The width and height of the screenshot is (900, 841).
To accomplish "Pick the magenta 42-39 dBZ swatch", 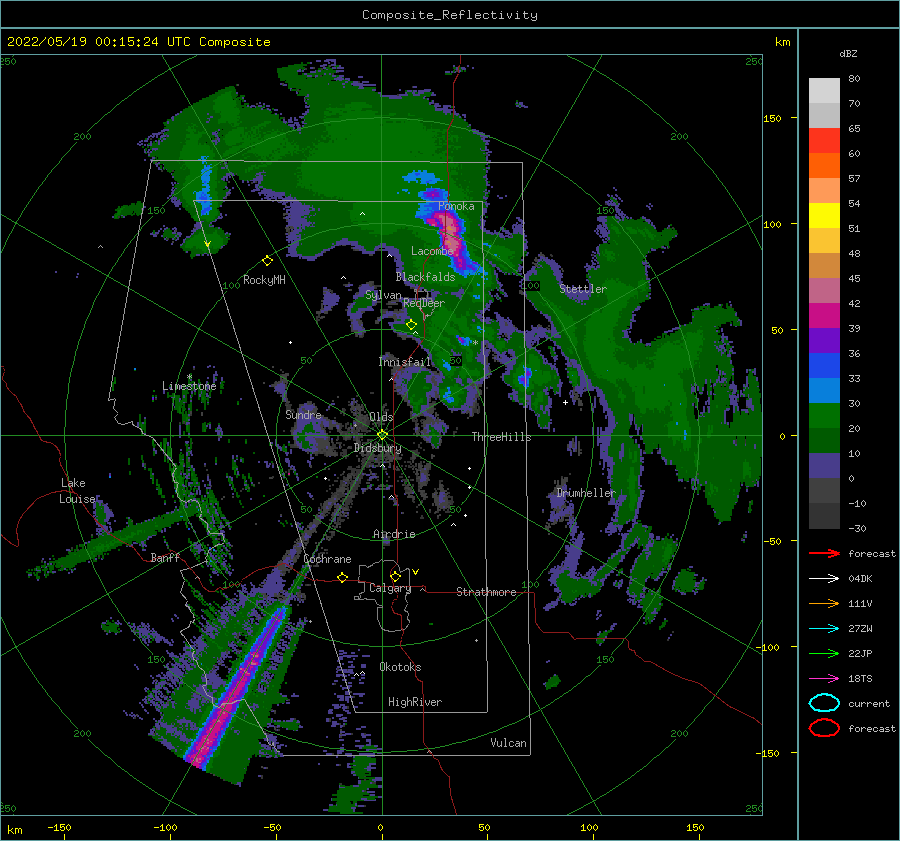I will (x=824, y=316).
